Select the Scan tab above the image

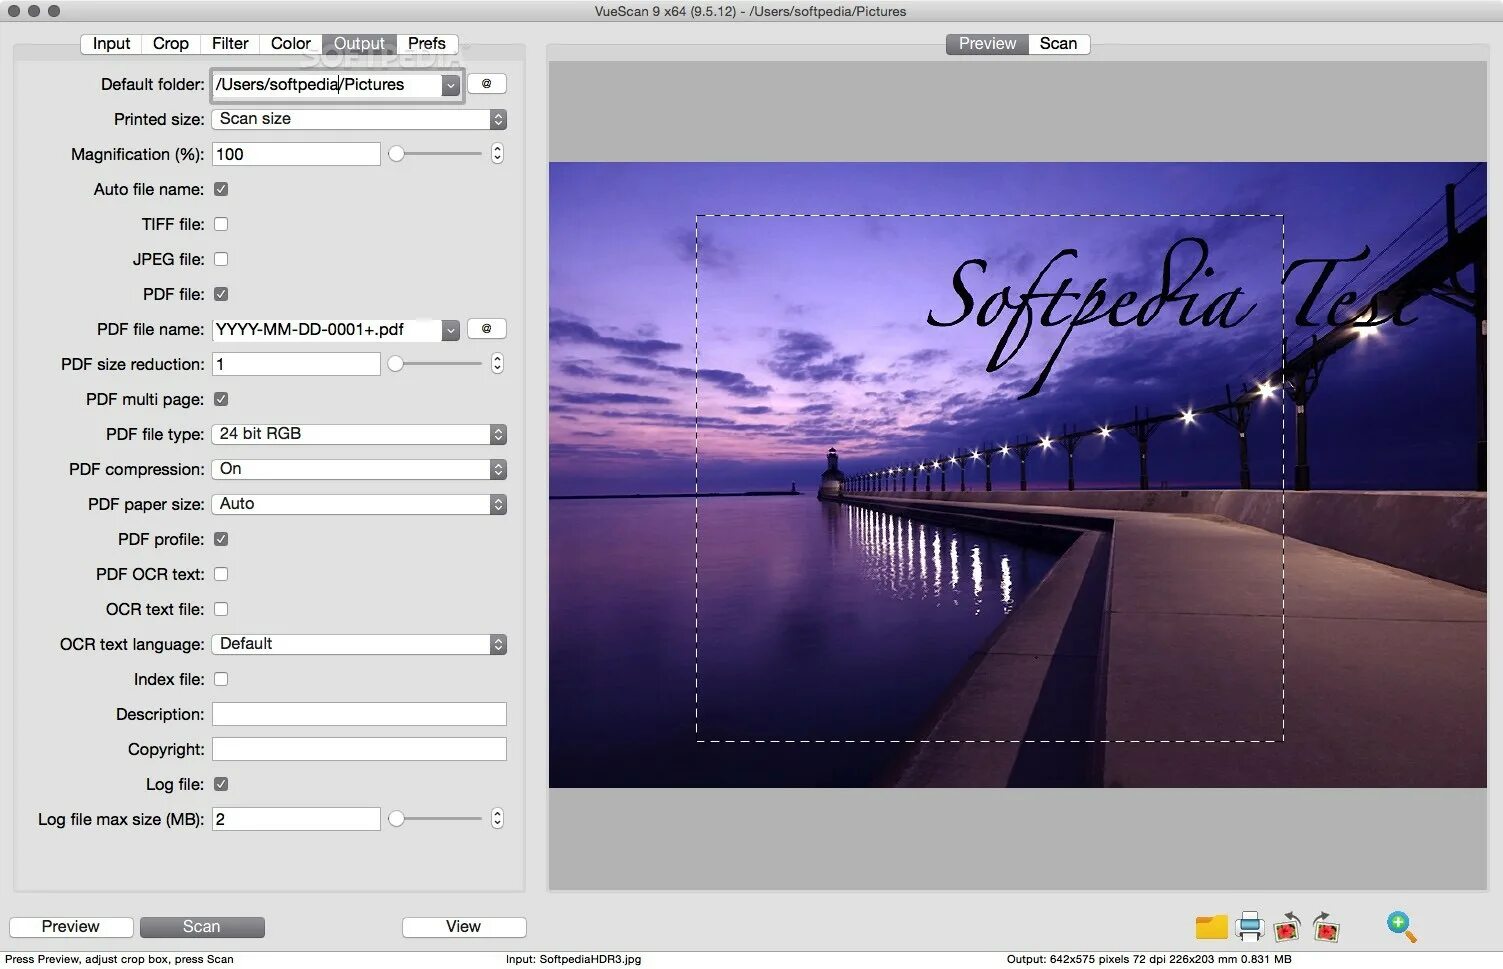1058,44
